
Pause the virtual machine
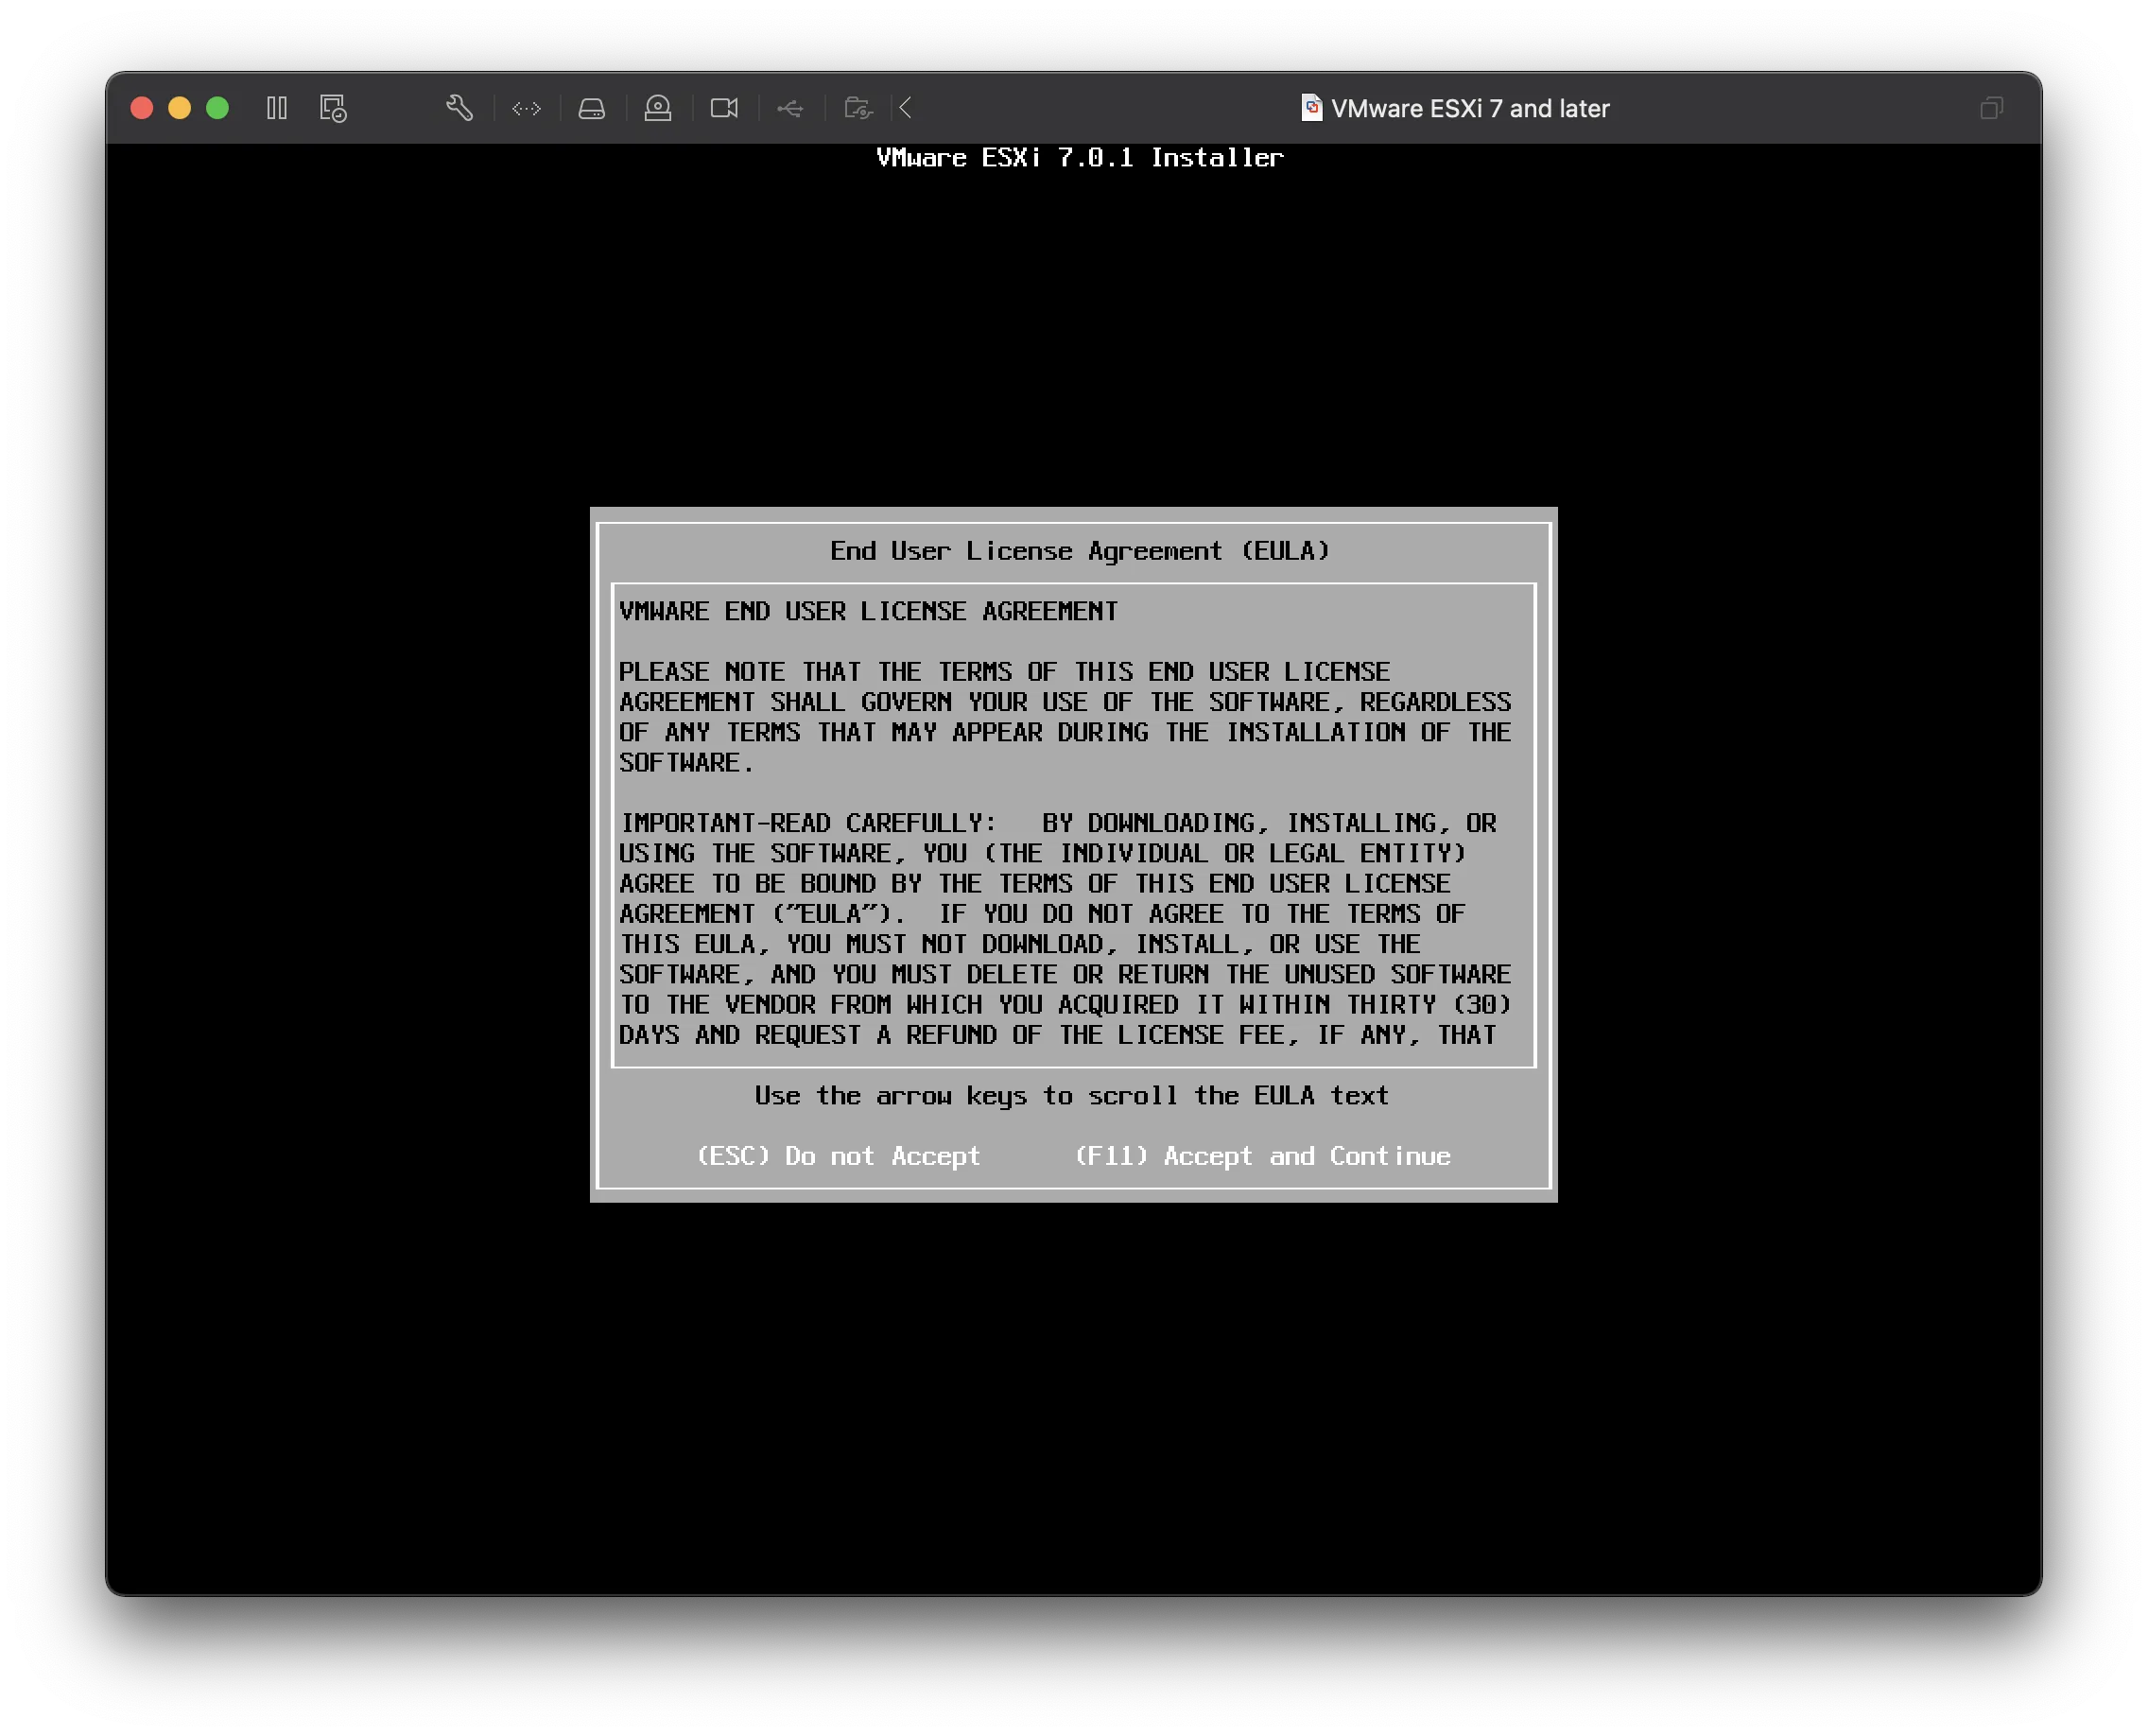click(x=277, y=108)
